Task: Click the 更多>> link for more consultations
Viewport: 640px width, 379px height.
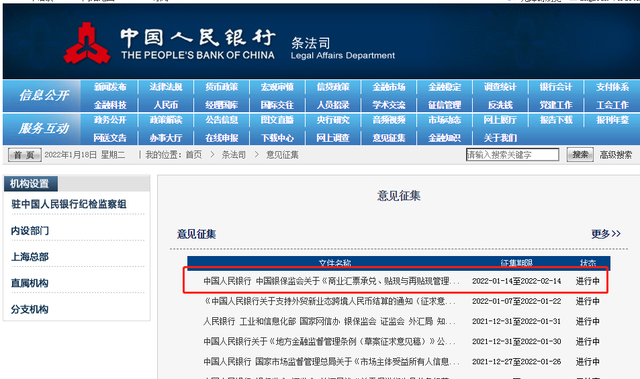Action: click(606, 234)
